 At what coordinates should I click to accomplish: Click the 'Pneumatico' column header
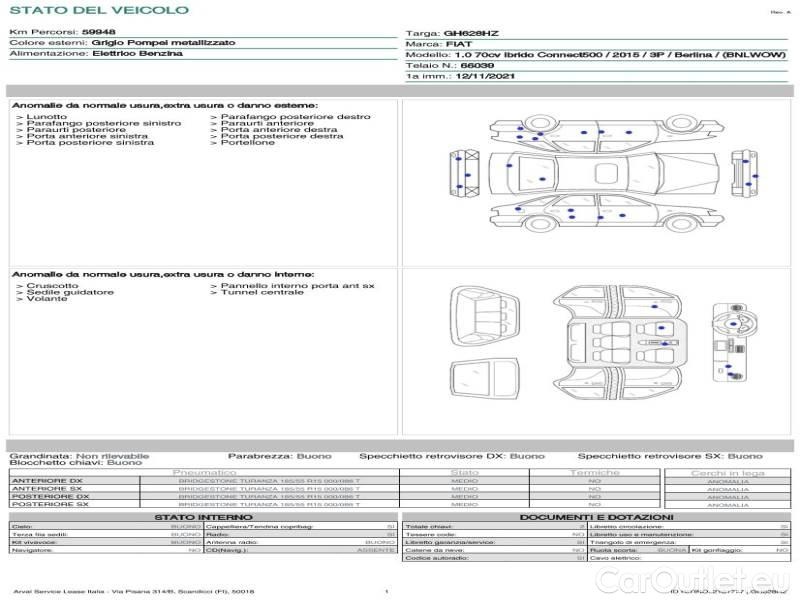pos(204,472)
